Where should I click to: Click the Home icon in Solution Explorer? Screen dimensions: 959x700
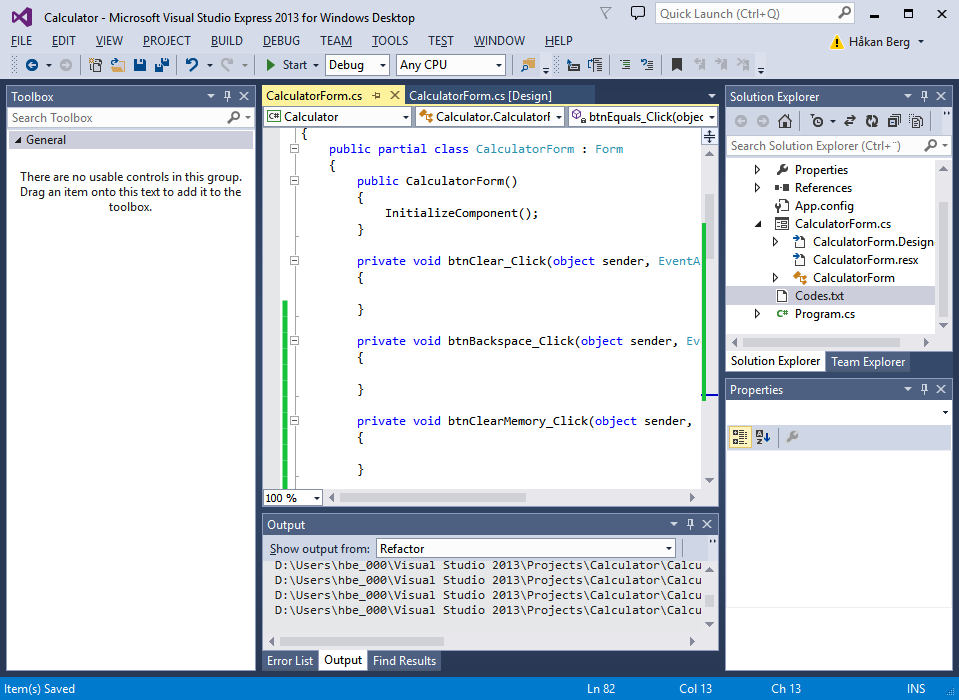pos(785,121)
